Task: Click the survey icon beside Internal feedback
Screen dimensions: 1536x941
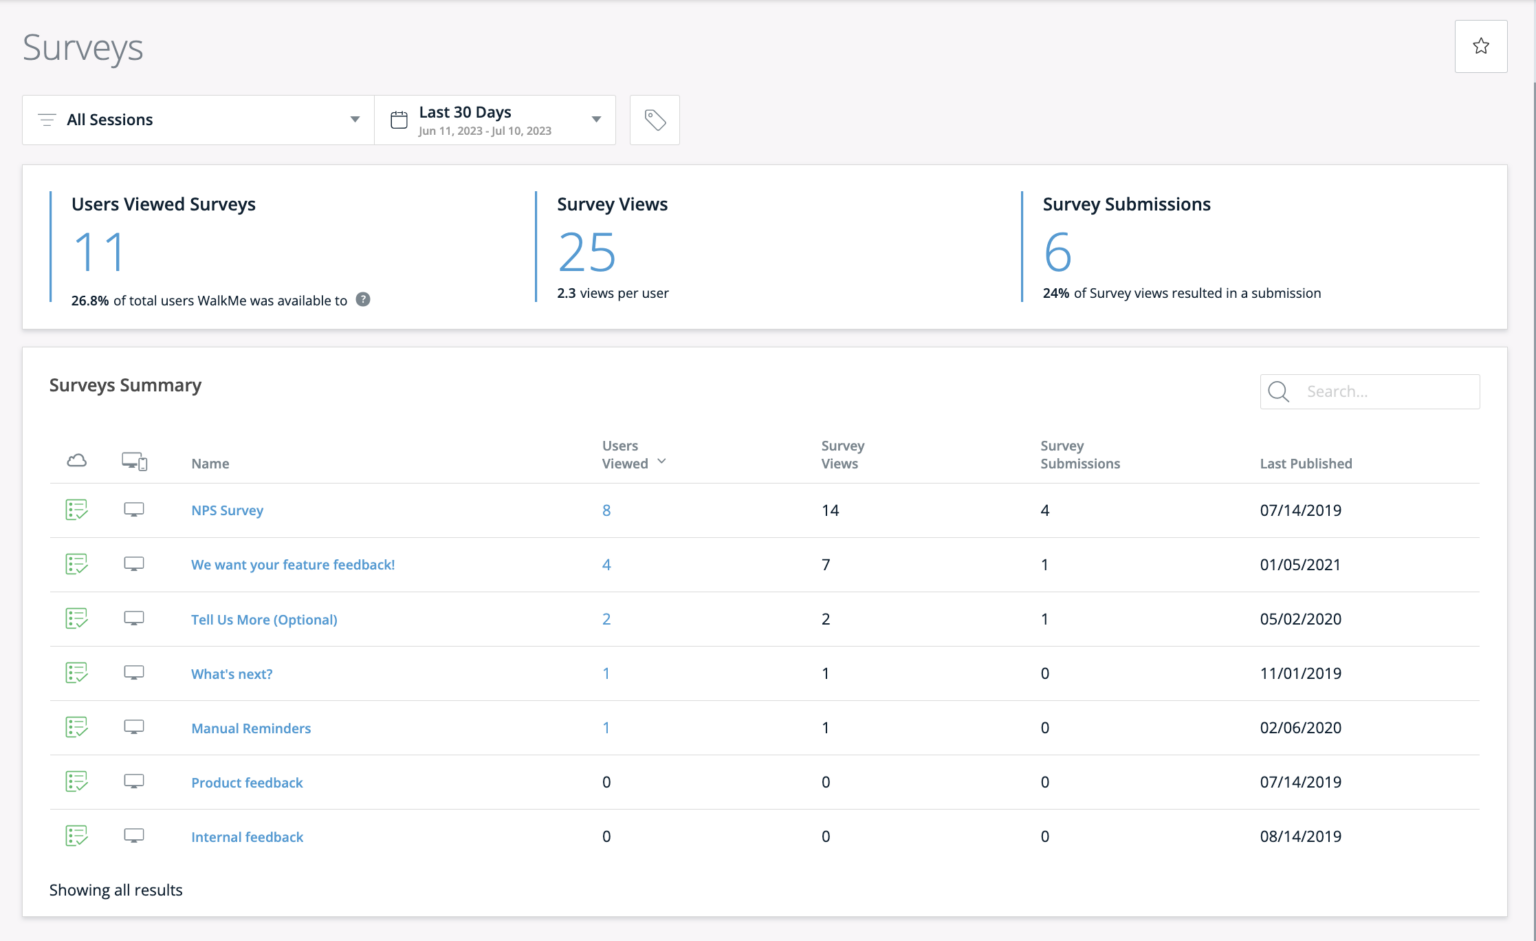Action: click(77, 836)
